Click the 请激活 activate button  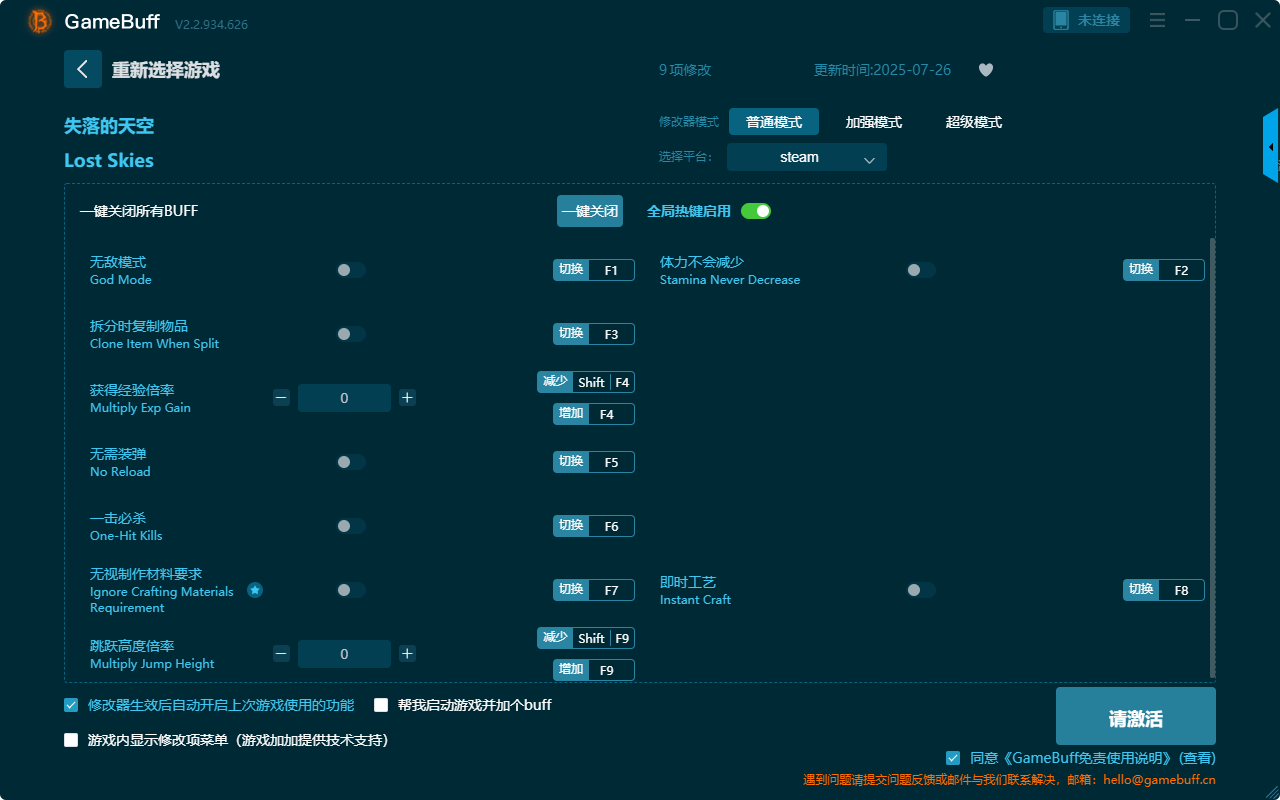tap(1136, 716)
